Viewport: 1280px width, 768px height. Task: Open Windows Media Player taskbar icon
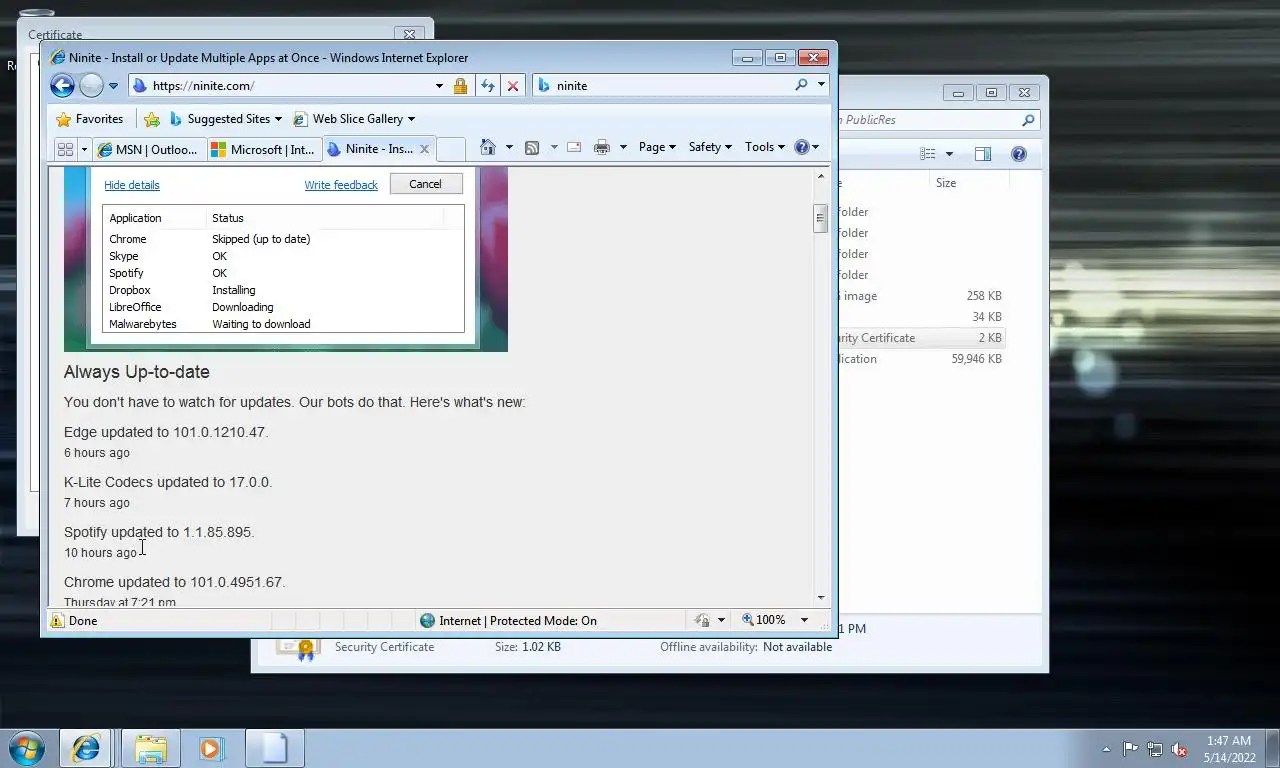211,748
